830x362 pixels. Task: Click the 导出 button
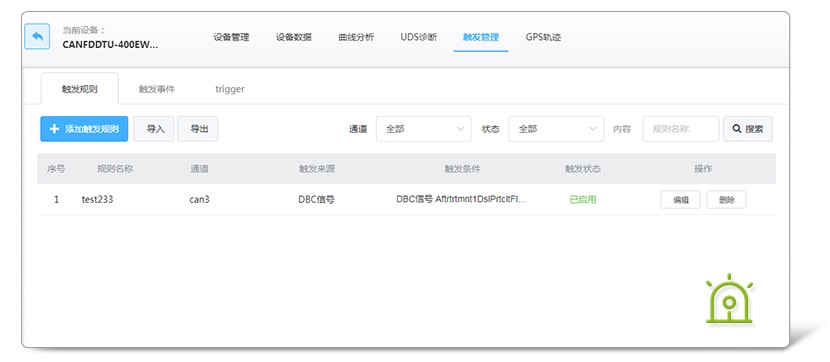197,129
